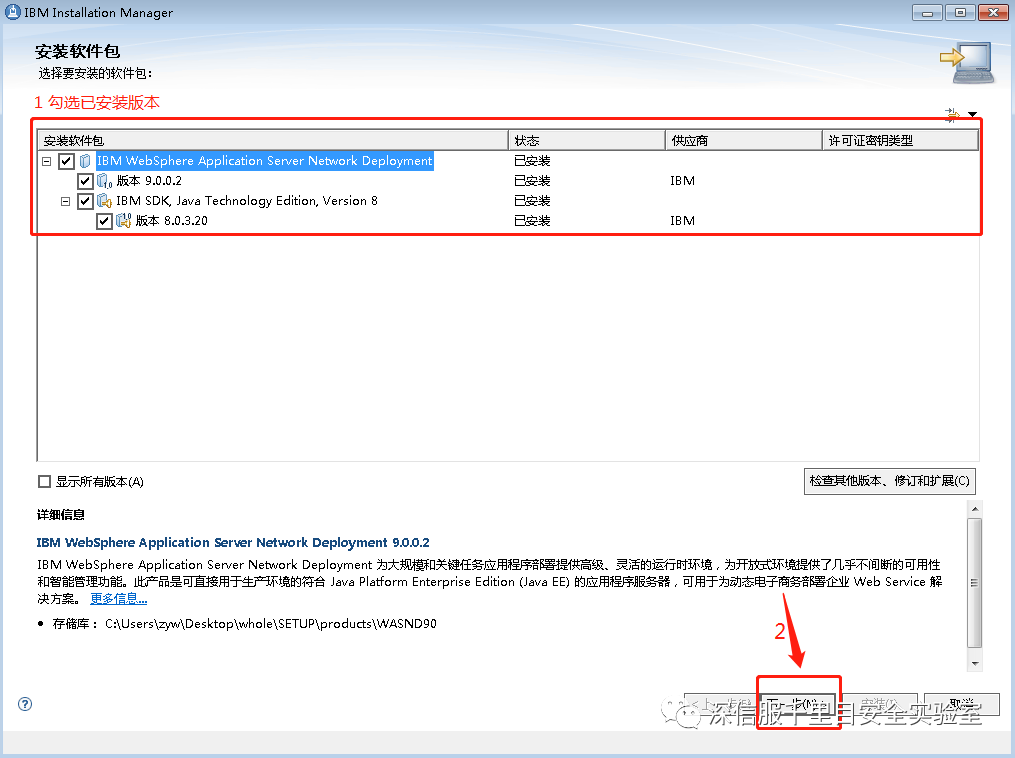Enable the 显示所有版本(A) checkbox
The width and height of the screenshot is (1015, 758).
tap(45, 481)
